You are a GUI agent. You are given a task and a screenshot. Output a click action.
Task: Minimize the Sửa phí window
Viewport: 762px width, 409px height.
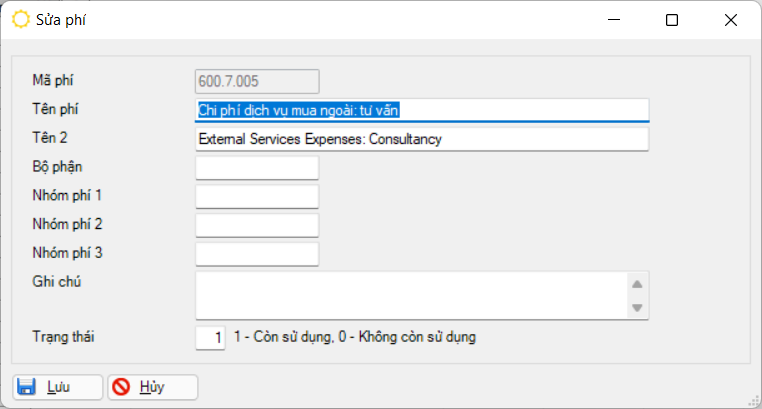pos(613,20)
